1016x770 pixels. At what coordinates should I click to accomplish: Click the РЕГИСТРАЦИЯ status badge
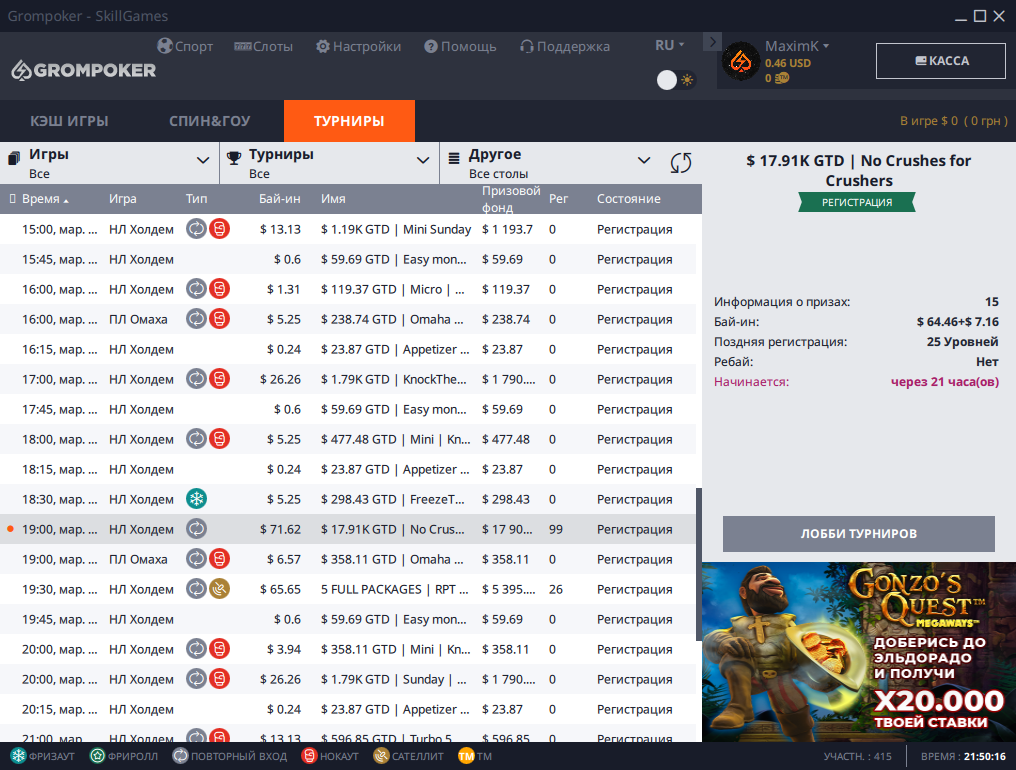tap(857, 202)
